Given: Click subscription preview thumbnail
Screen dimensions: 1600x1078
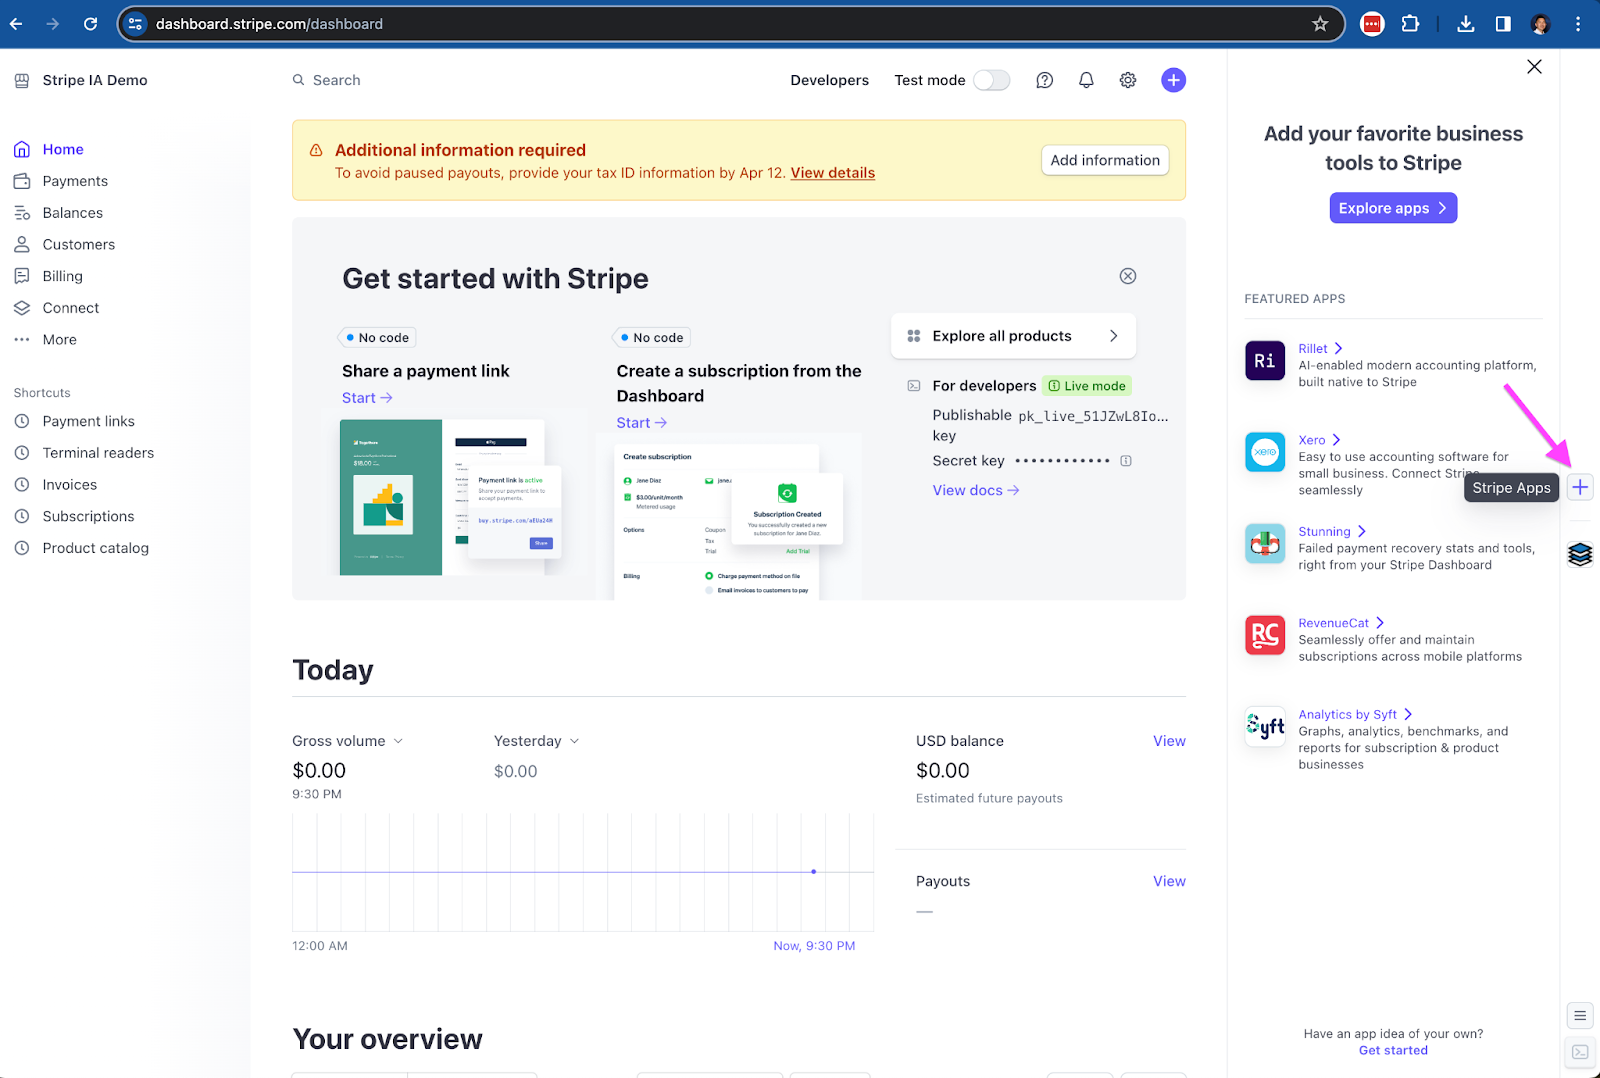Looking at the screenshot, I should tap(728, 520).
